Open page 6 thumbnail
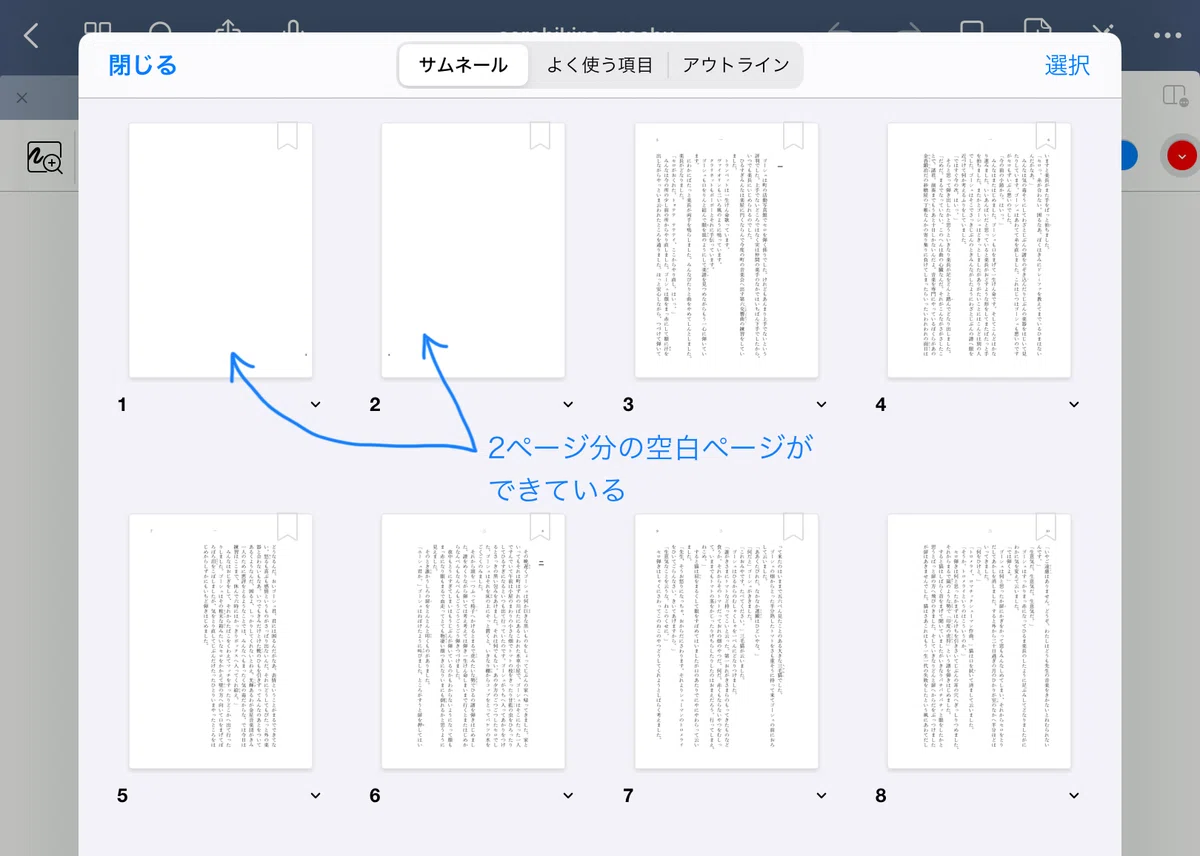 [474, 641]
